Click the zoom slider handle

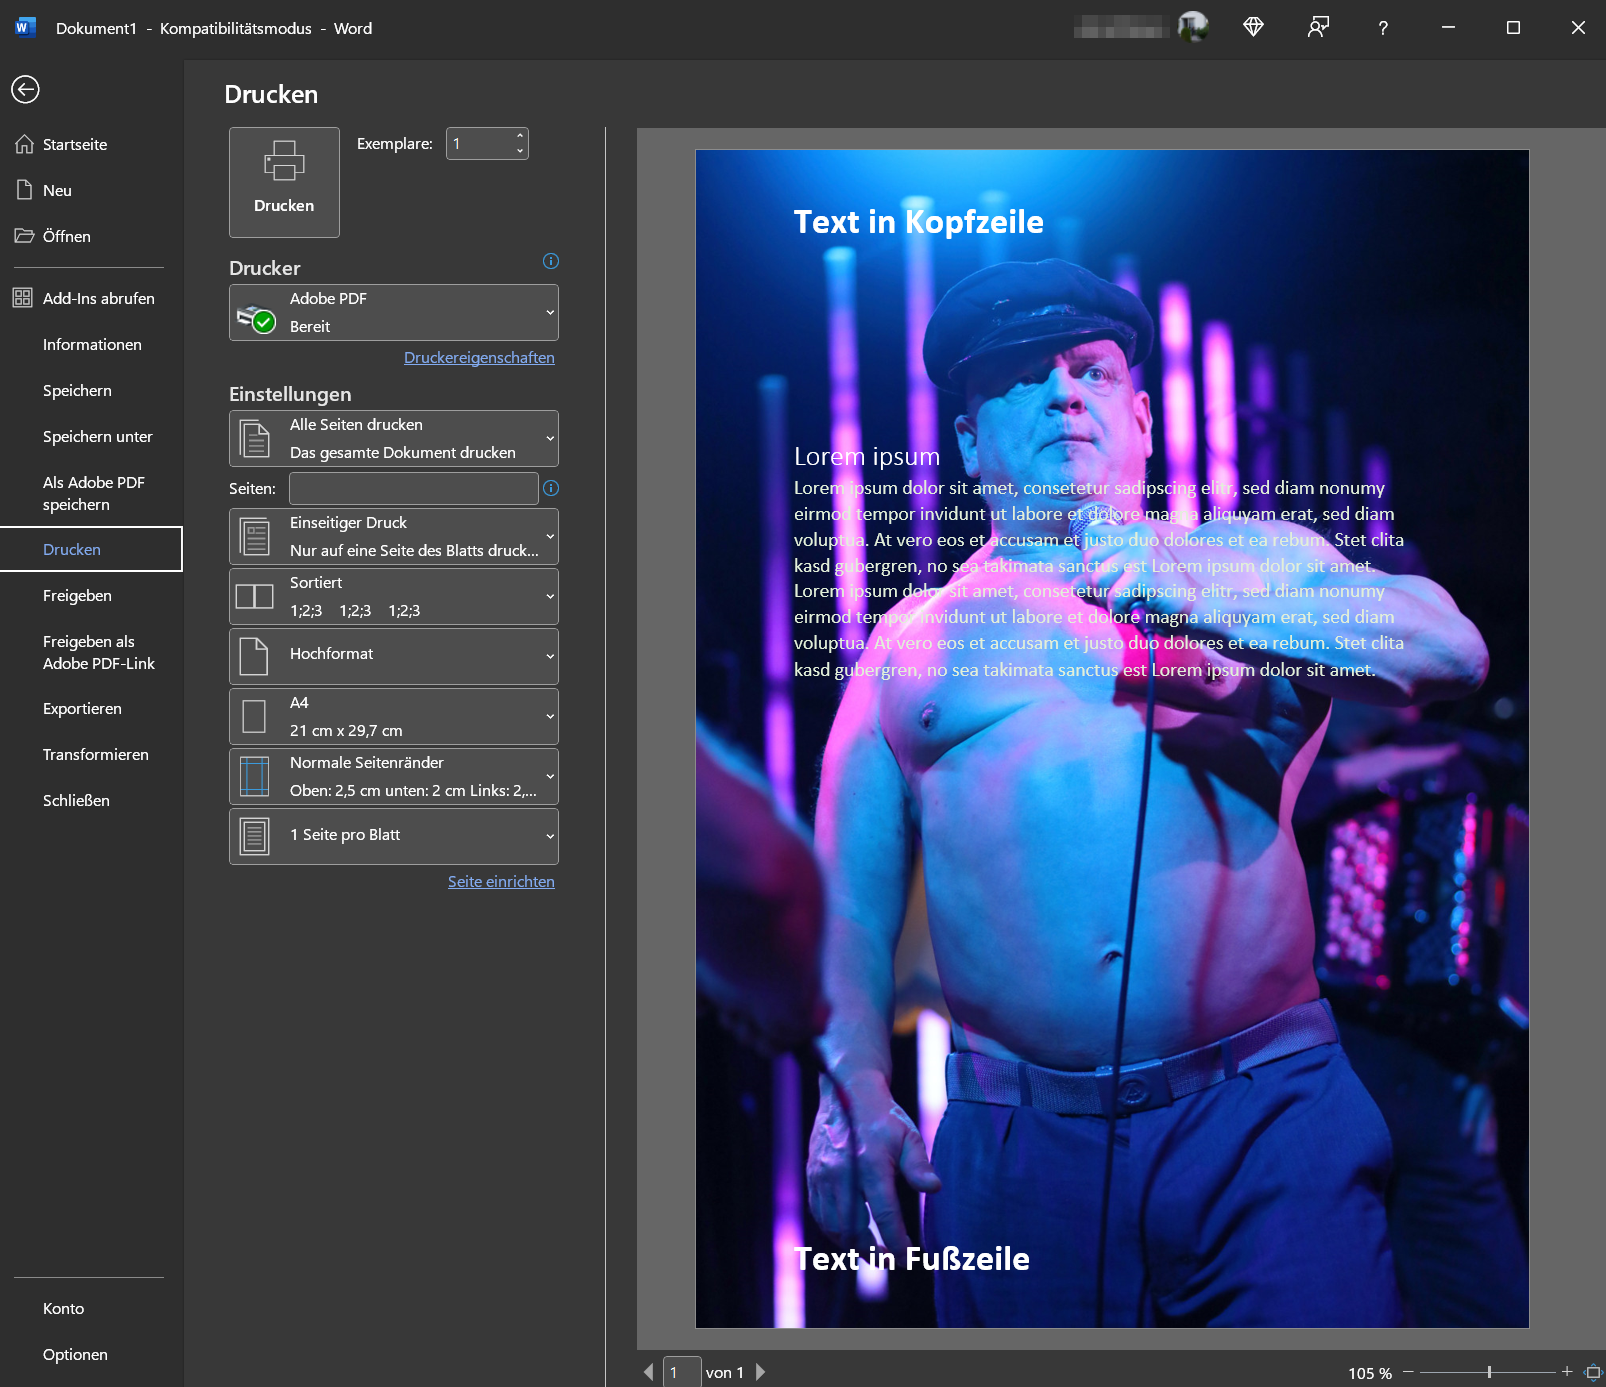(1489, 1372)
